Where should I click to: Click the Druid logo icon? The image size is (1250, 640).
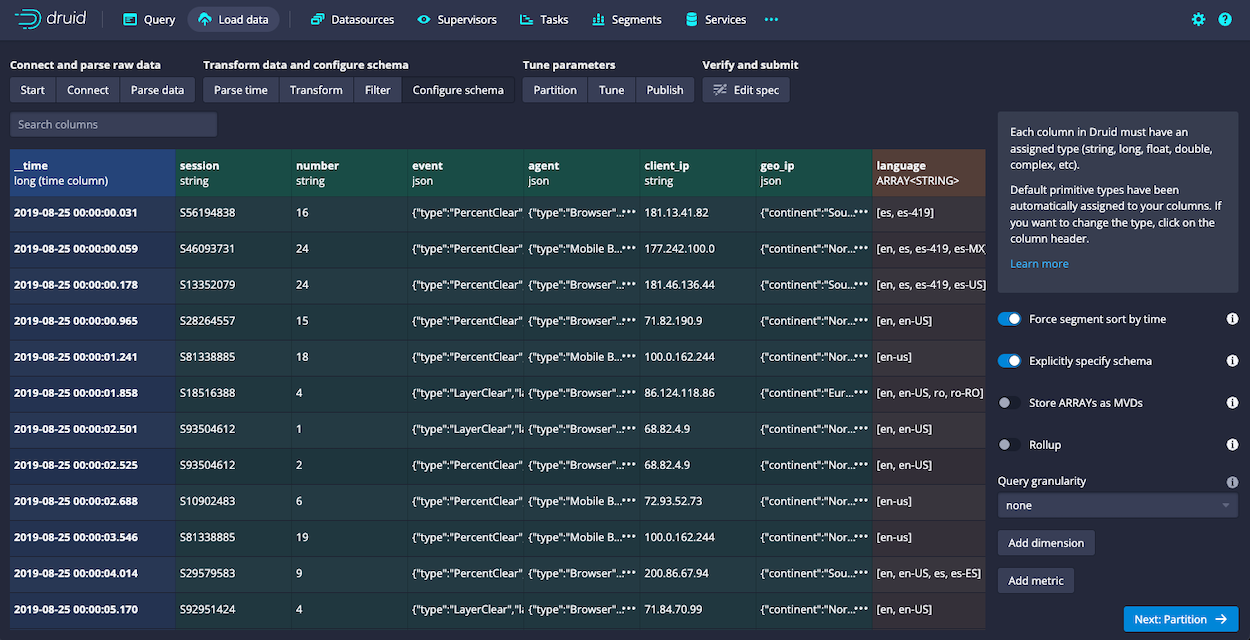(26, 19)
